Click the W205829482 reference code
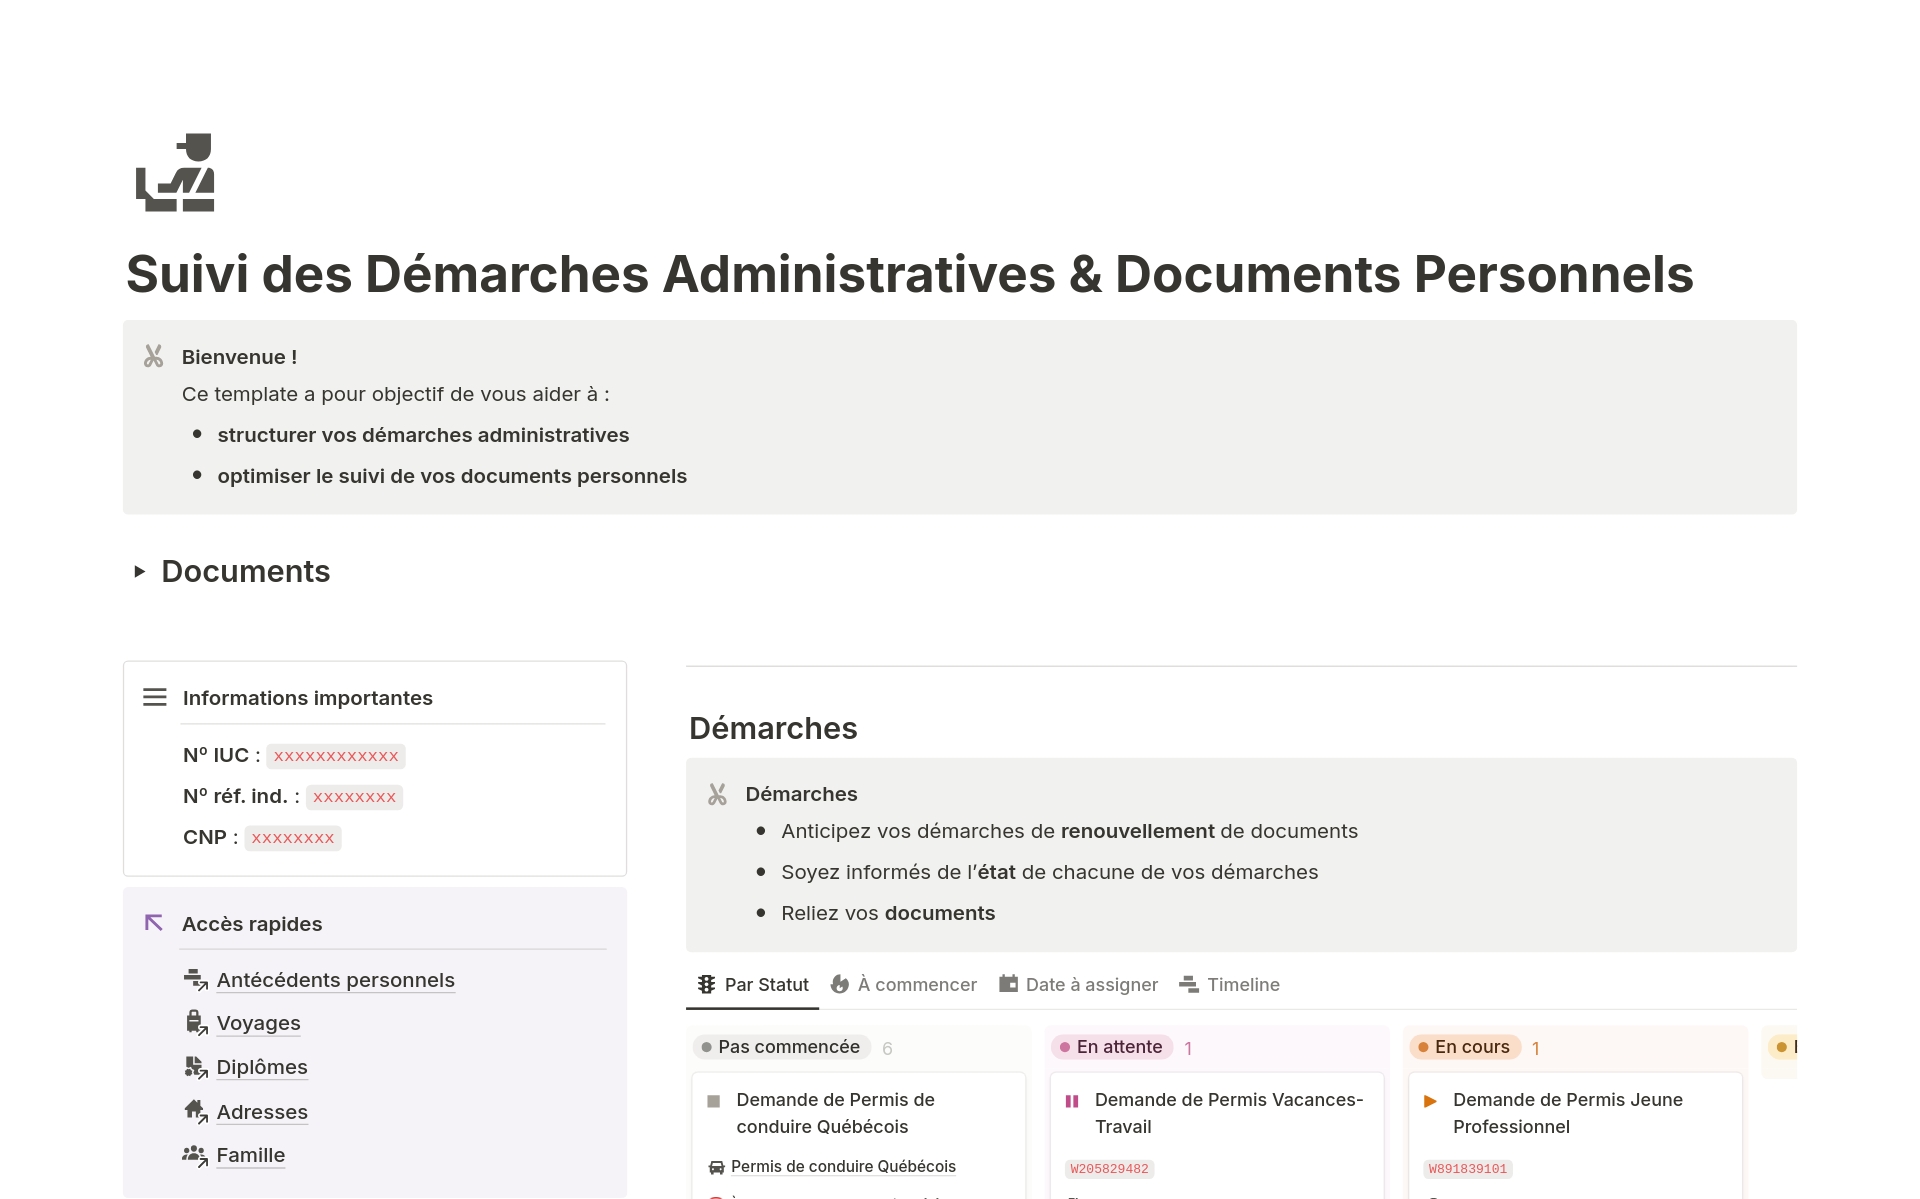Viewport: 1920px width, 1199px height. [1109, 1168]
